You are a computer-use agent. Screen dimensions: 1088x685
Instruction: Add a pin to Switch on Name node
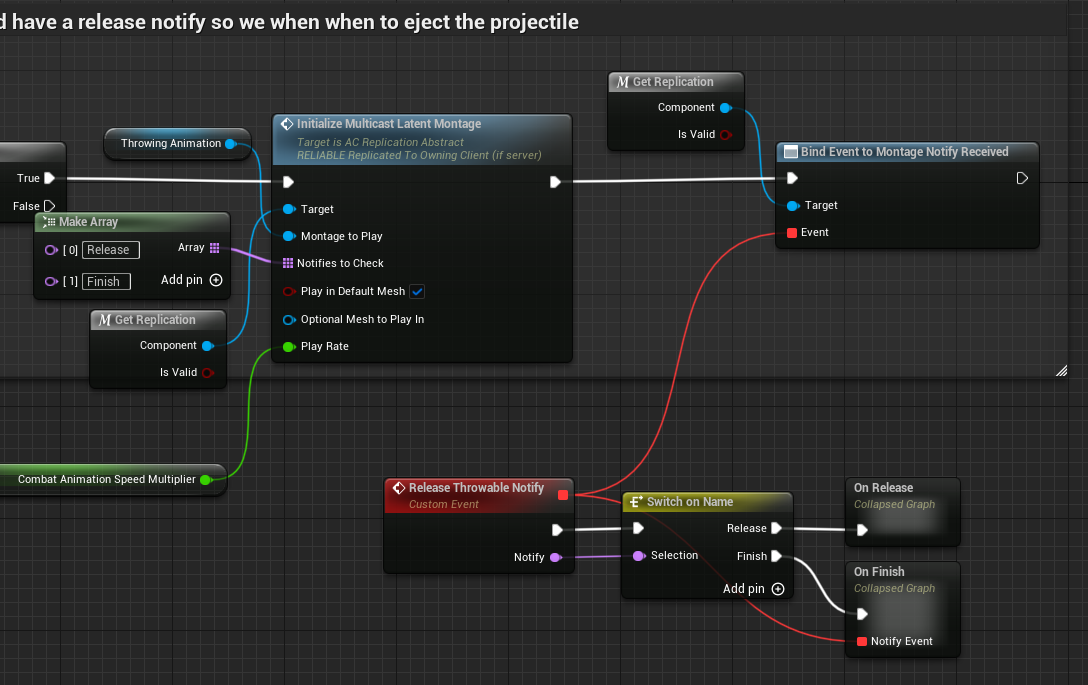point(777,589)
